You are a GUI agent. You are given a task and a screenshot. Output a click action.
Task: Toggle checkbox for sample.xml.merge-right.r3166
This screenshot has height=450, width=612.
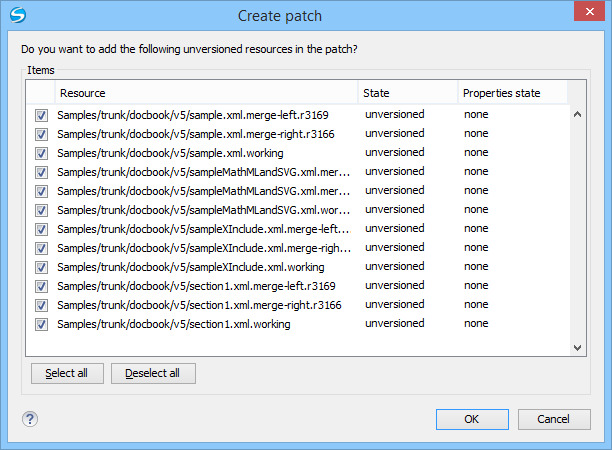click(x=41, y=134)
